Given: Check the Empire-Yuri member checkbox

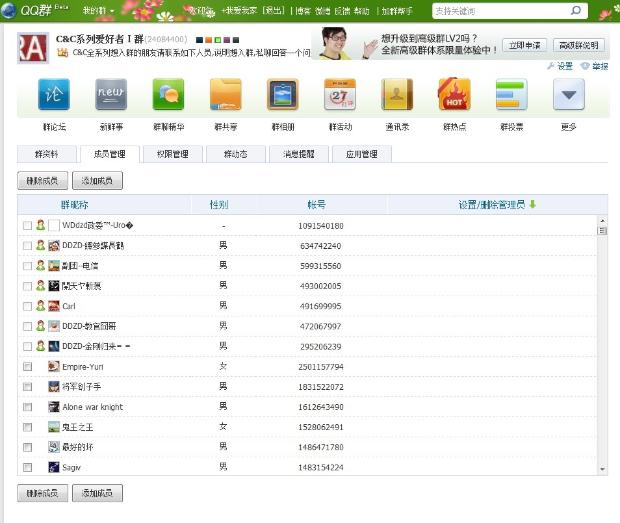Looking at the screenshot, I should (27, 366).
